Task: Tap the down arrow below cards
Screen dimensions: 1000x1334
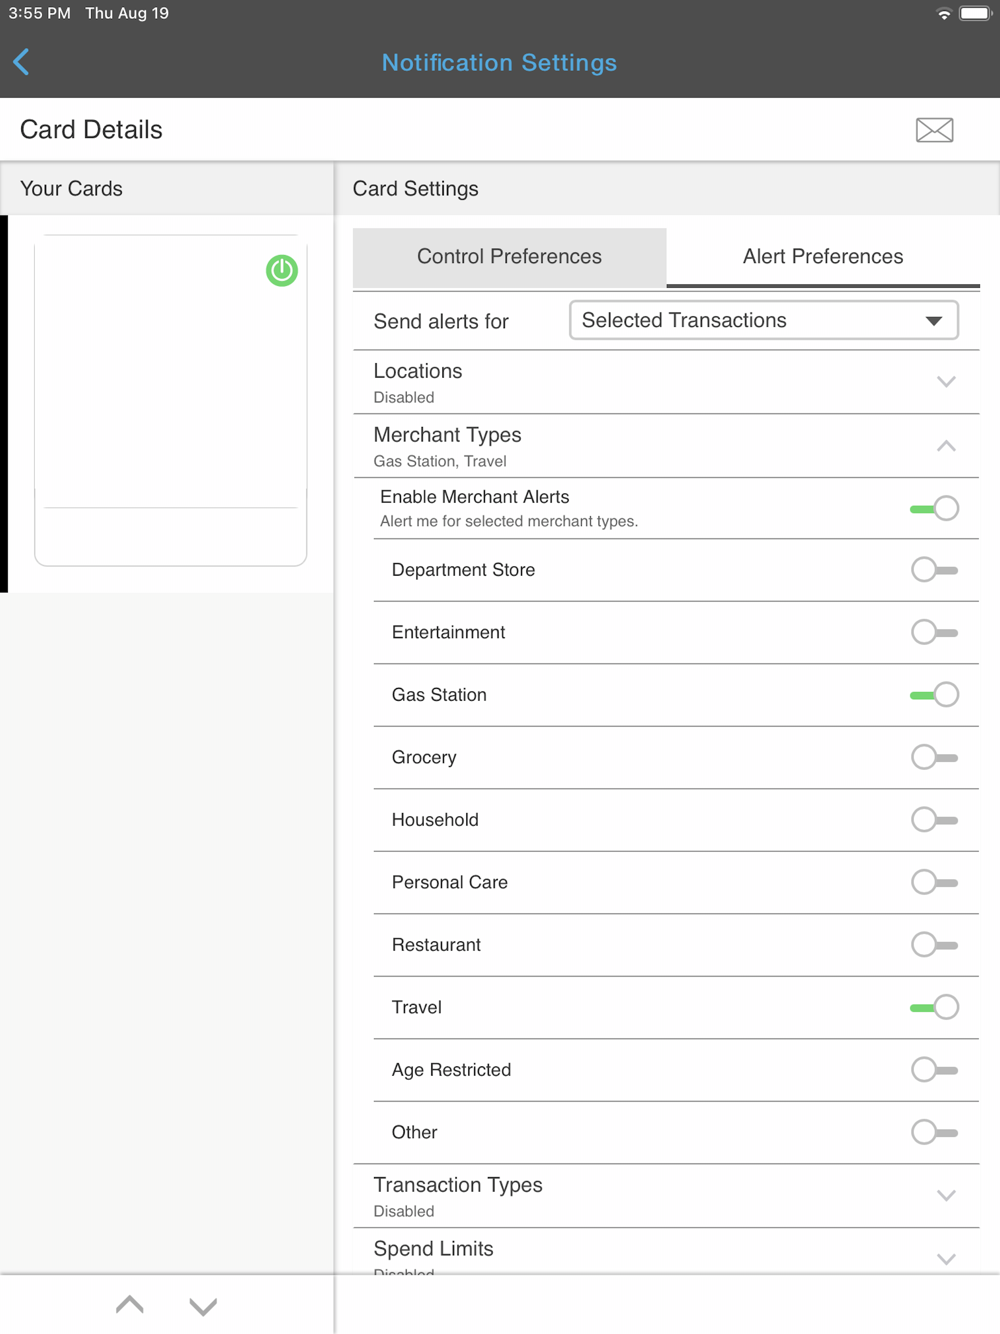Action: [x=203, y=1306]
